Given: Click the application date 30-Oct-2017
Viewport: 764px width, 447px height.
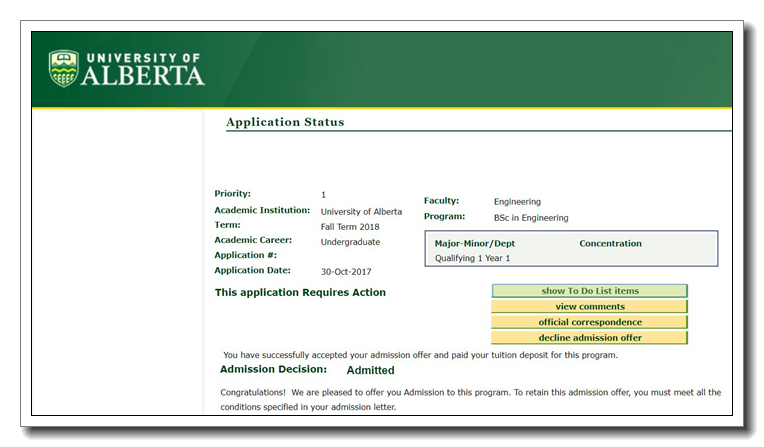Looking at the screenshot, I should [346, 272].
